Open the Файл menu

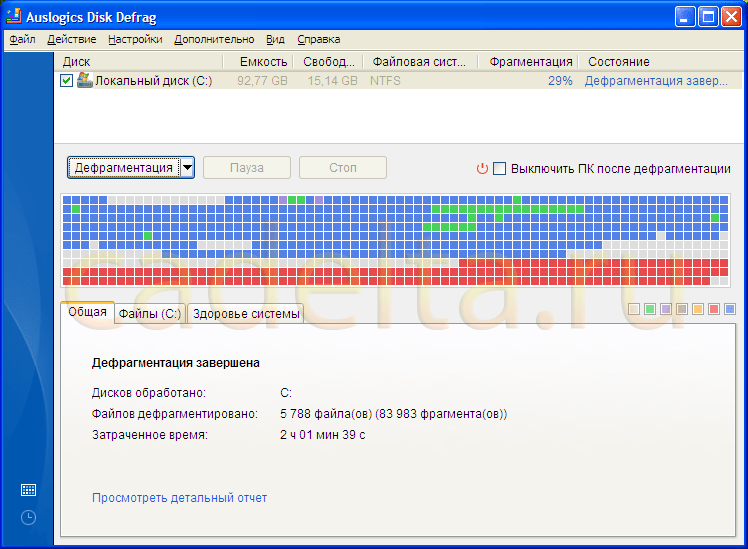[x=22, y=40]
